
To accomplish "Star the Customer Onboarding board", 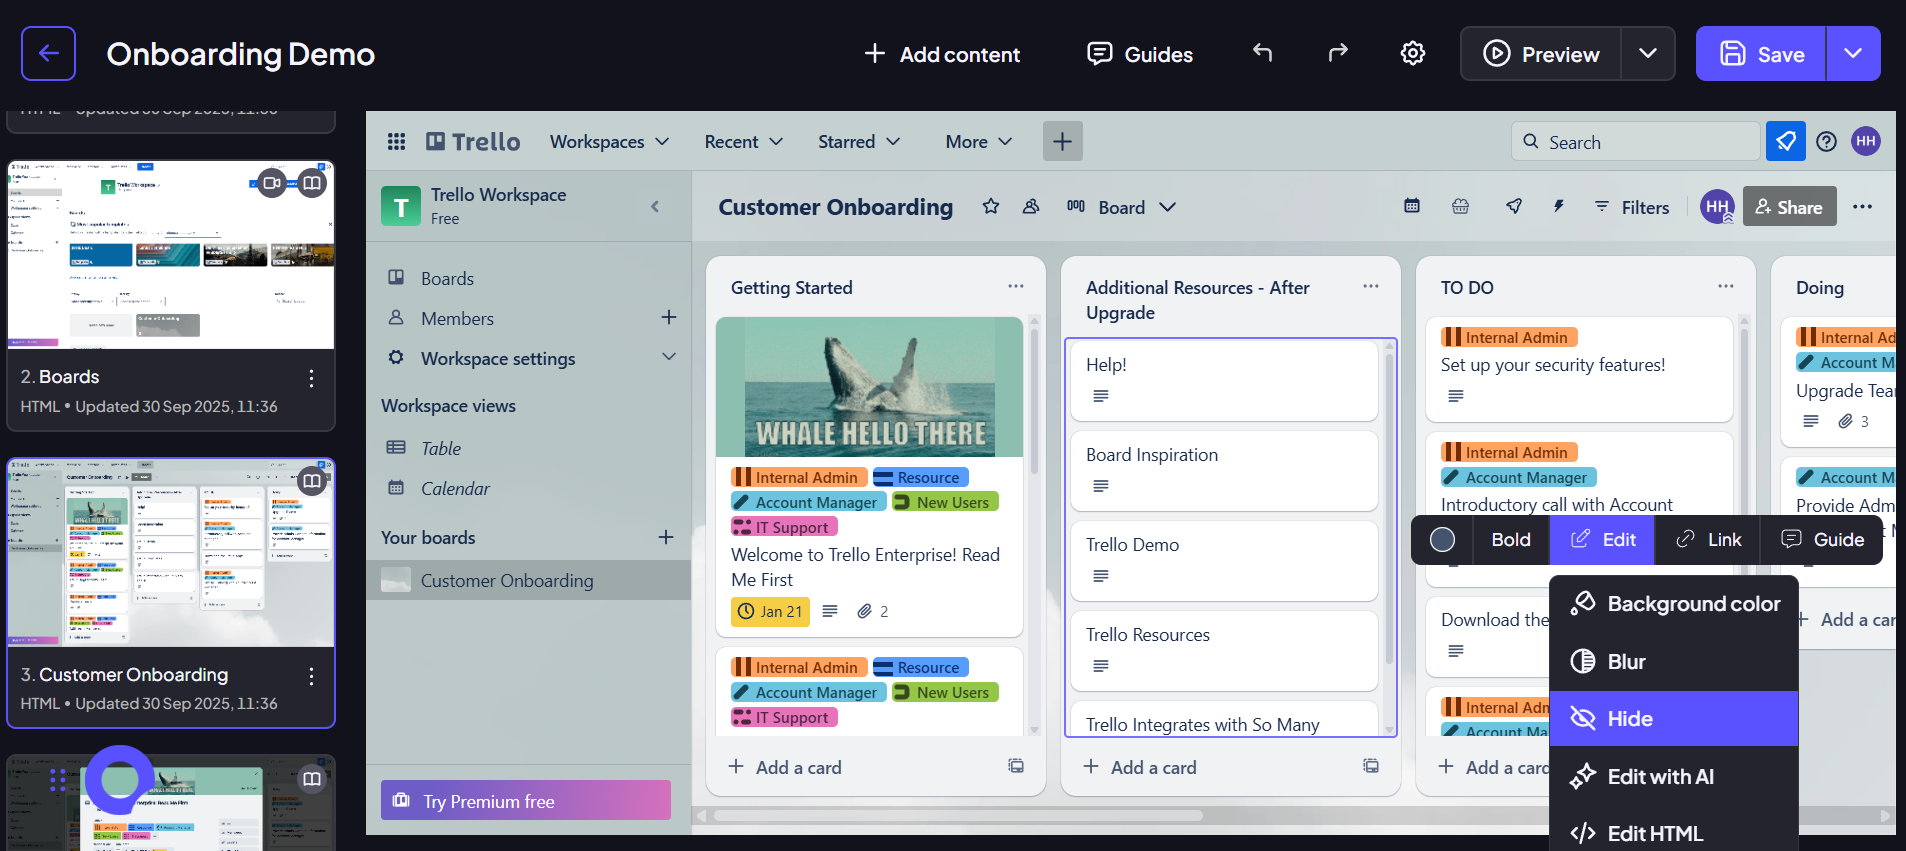I will [991, 206].
